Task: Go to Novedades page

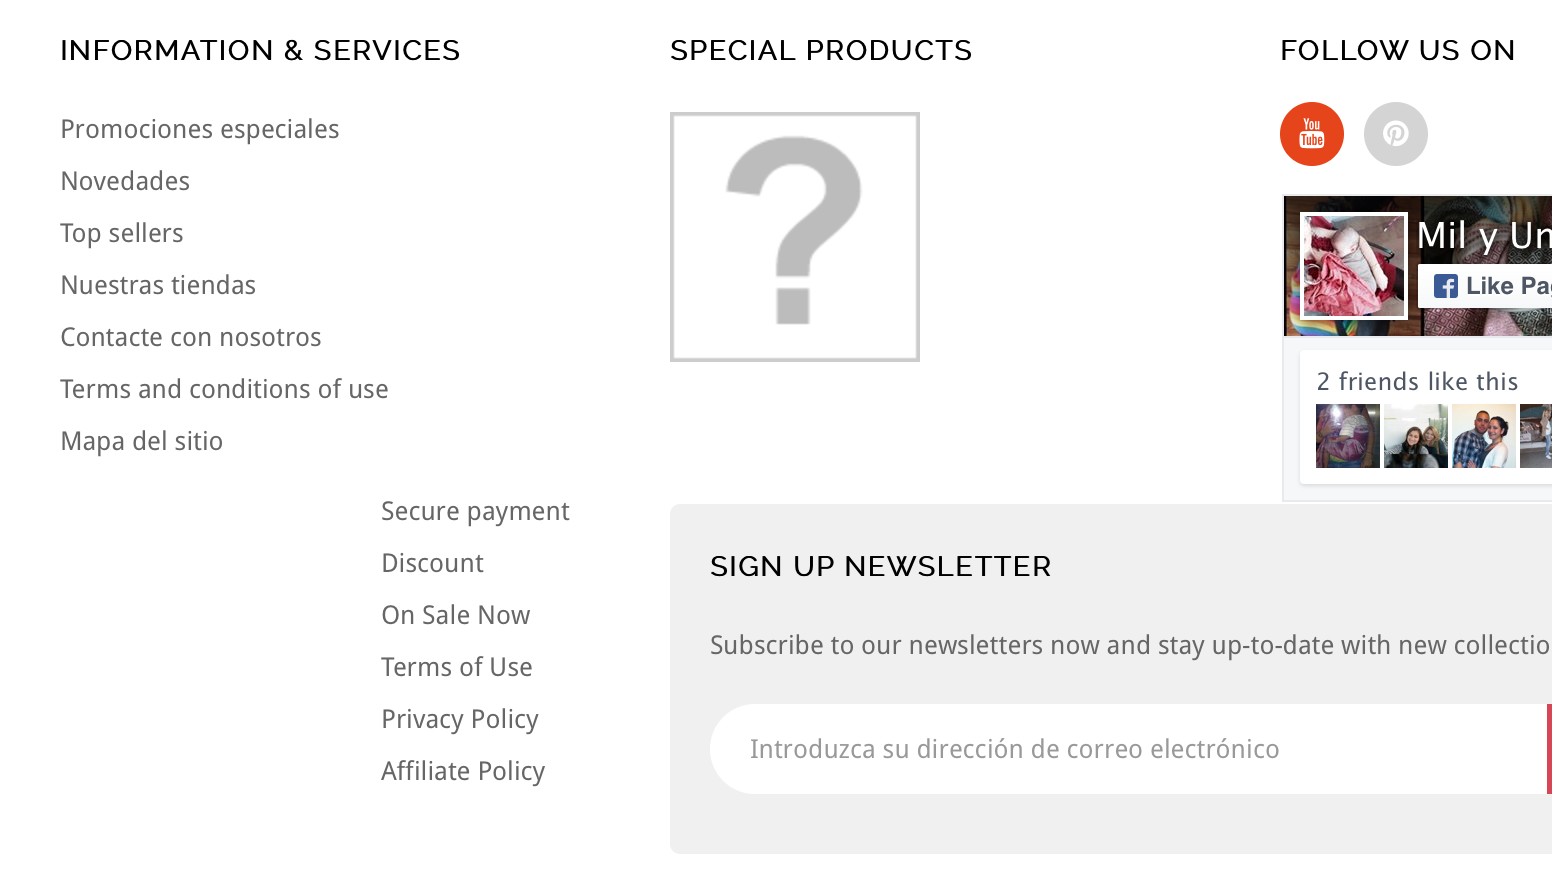Action: (x=125, y=181)
